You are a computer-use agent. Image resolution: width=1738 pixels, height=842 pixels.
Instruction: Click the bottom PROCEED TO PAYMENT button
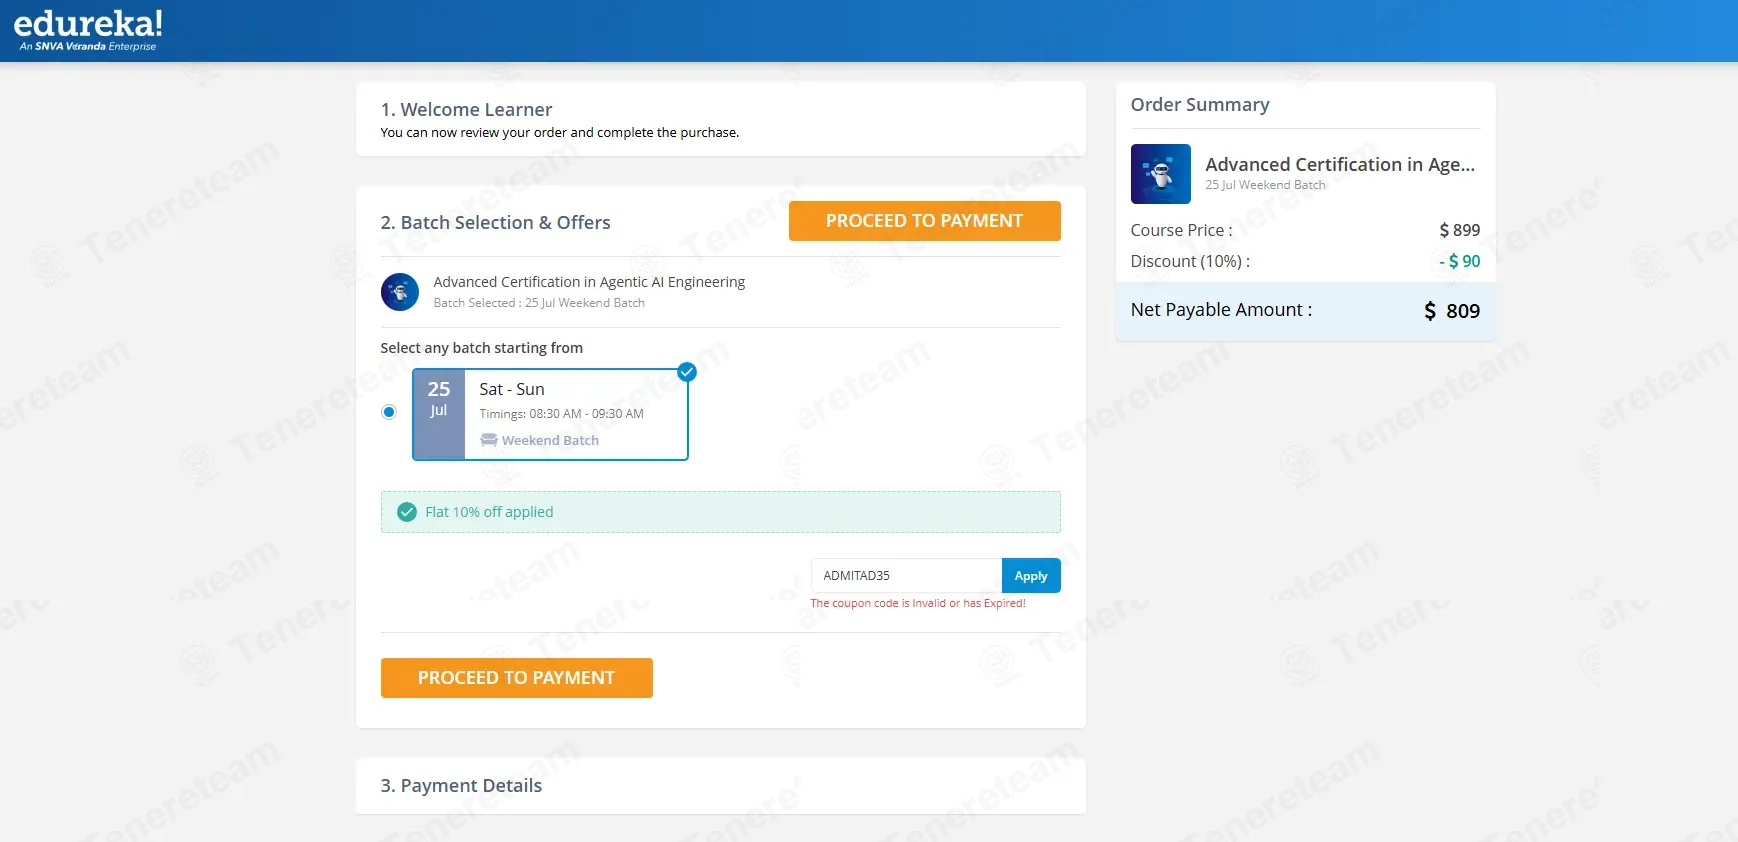point(516,678)
